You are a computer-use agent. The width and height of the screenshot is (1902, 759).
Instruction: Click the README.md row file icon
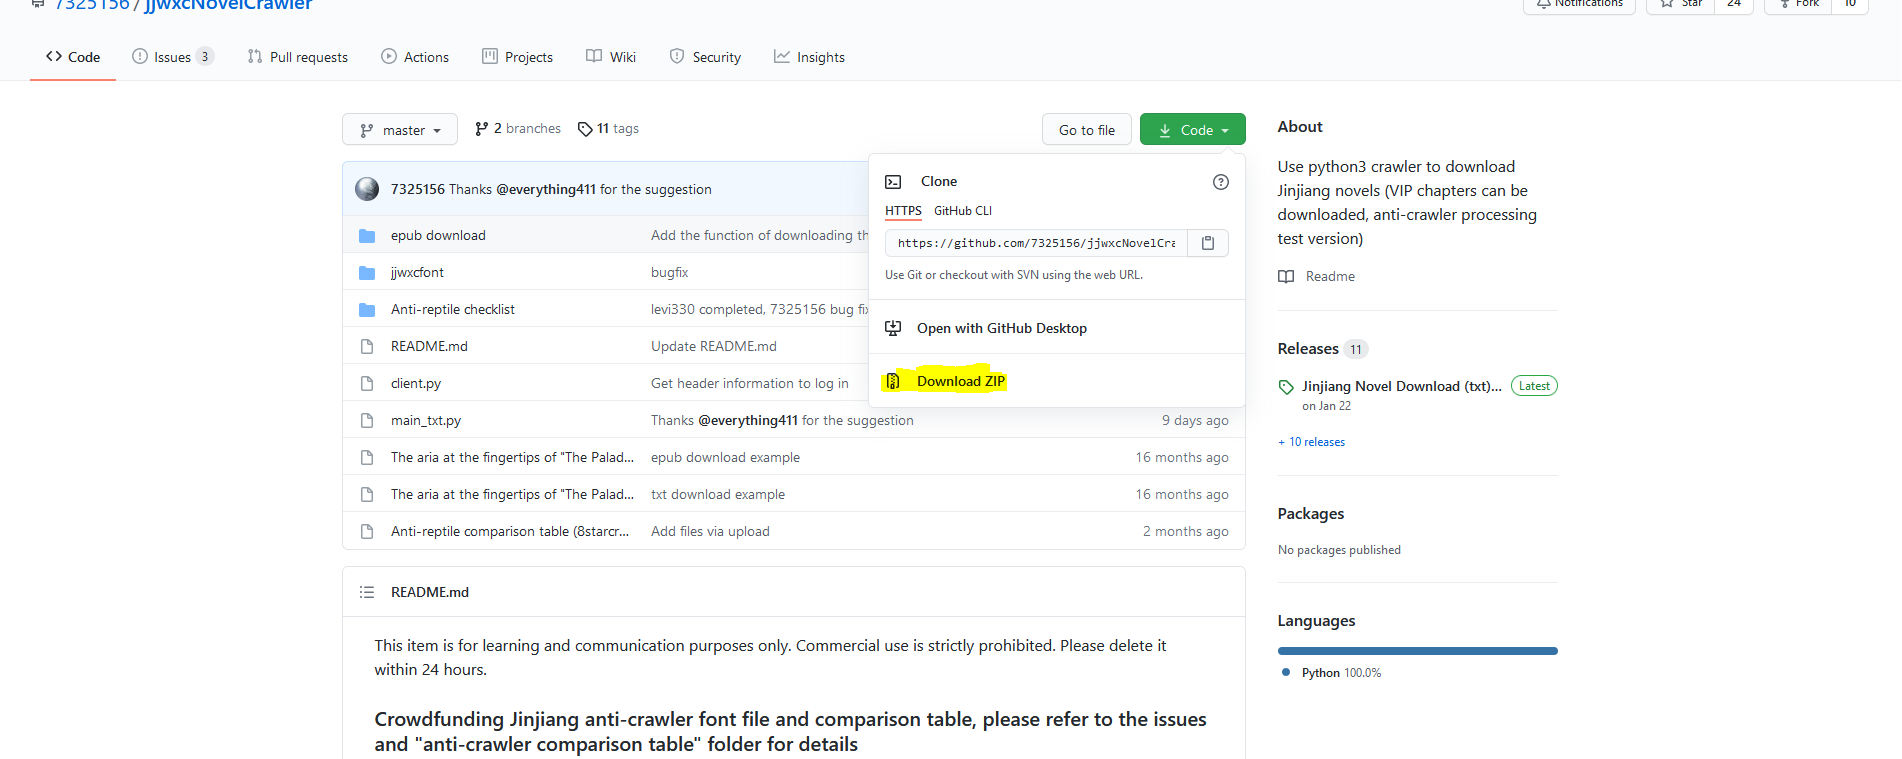(x=367, y=347)
